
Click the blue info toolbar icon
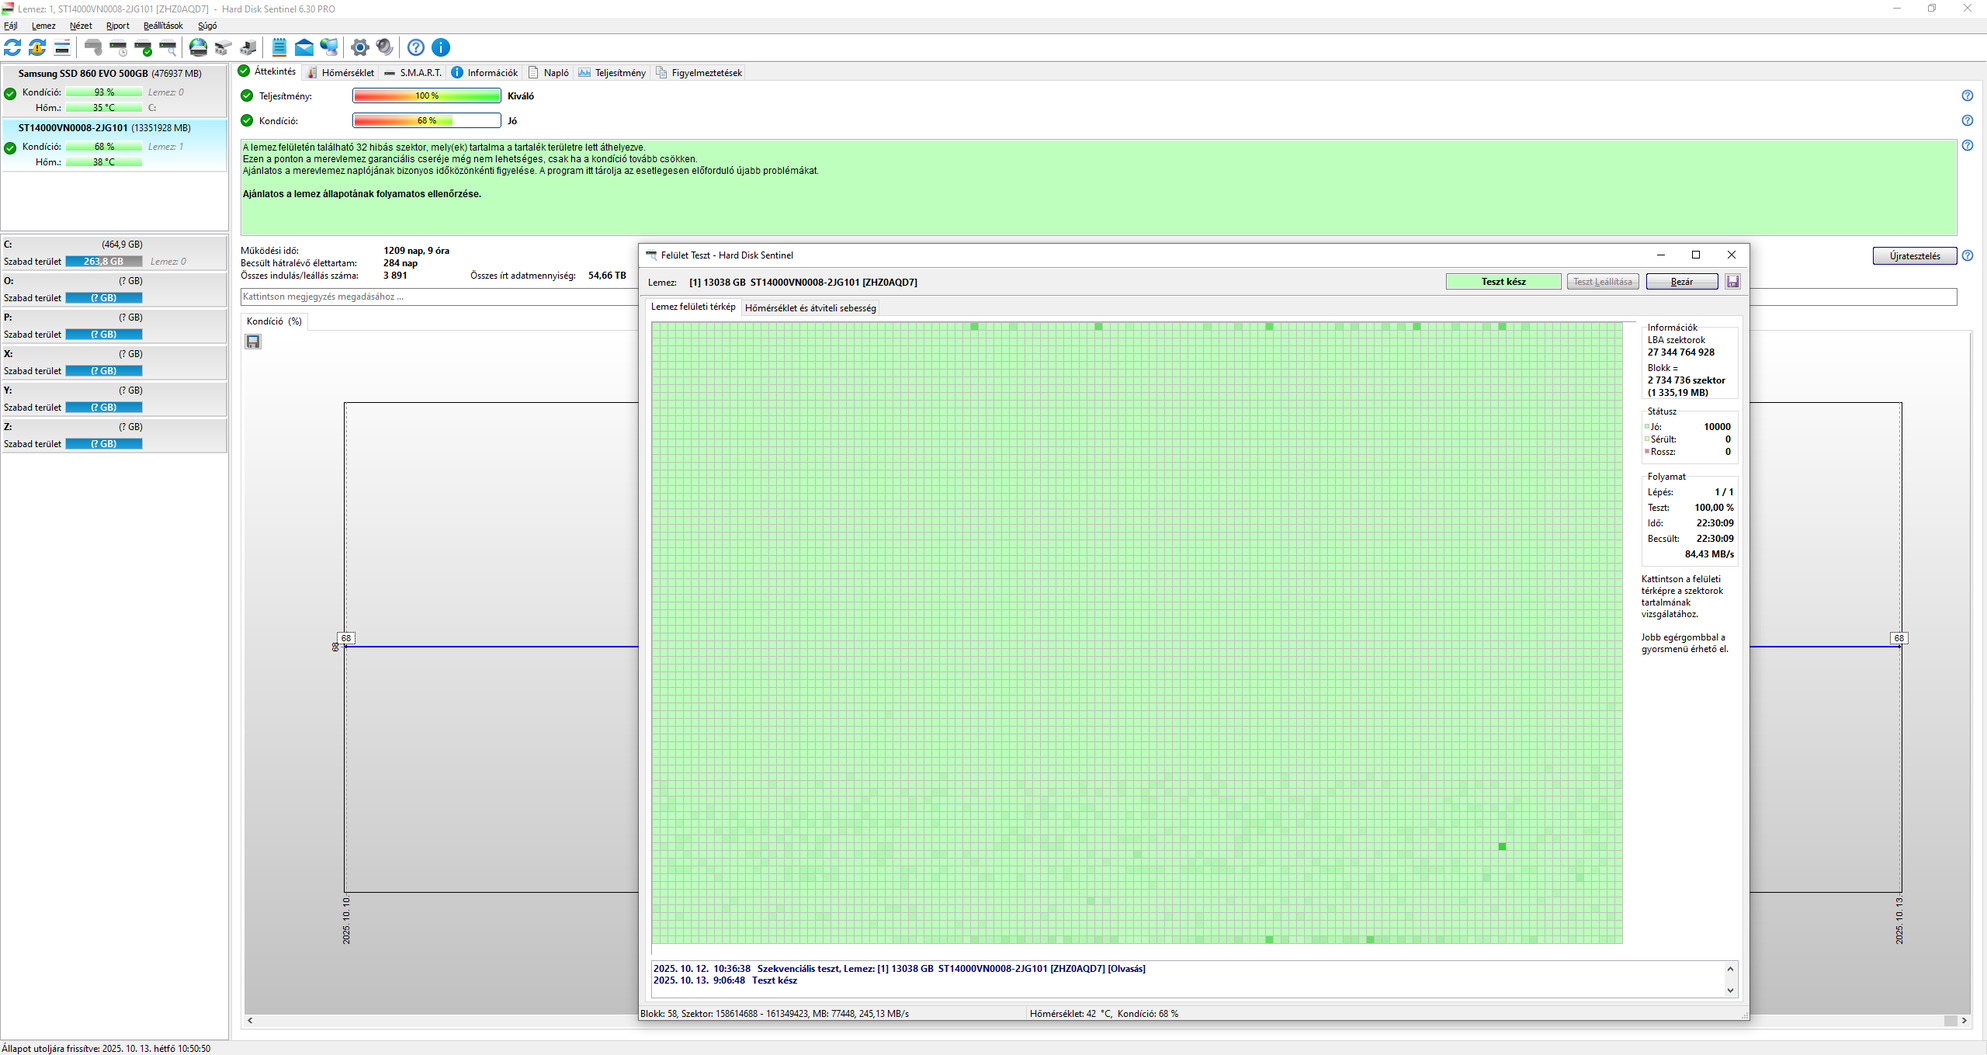coord(441,47)
